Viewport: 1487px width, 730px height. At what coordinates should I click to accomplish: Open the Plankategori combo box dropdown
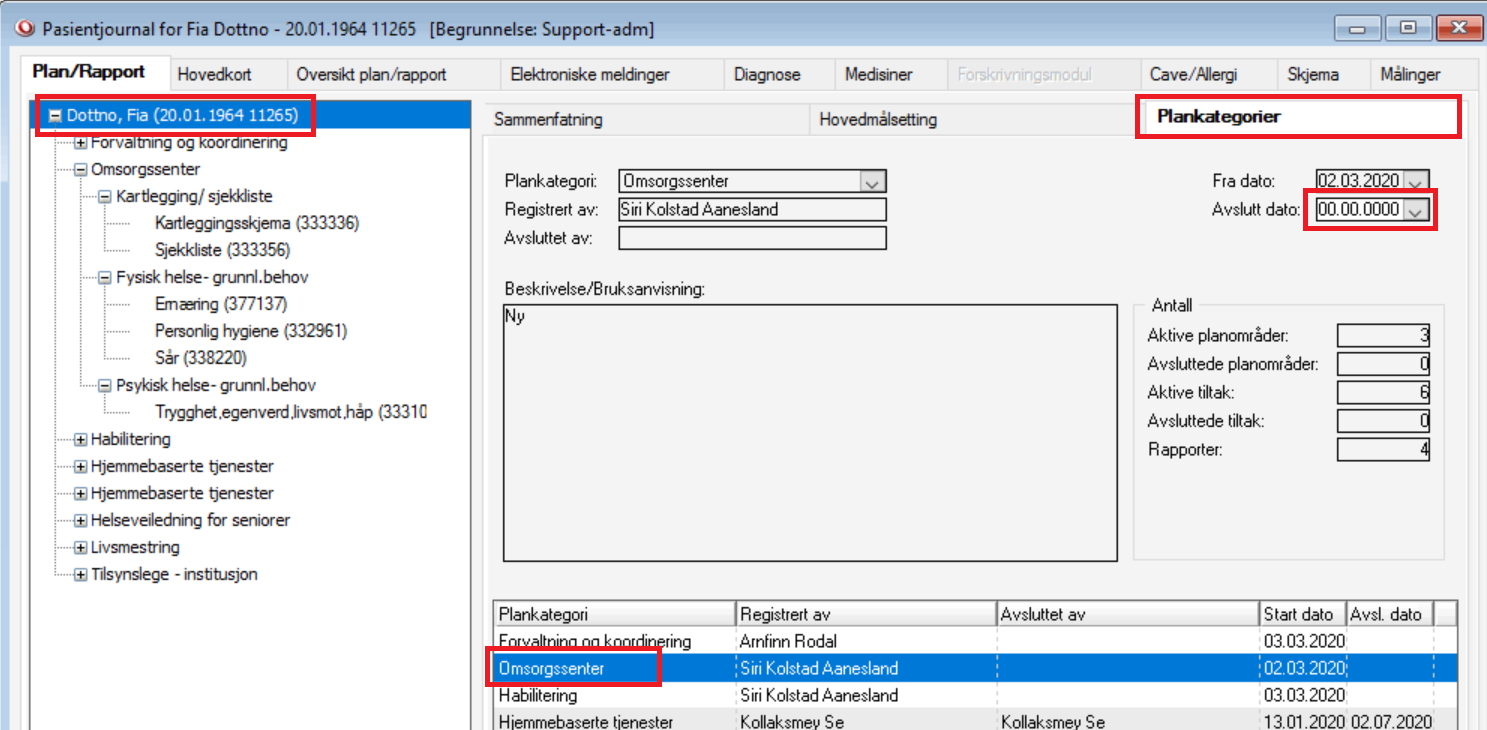pos(872,182)
